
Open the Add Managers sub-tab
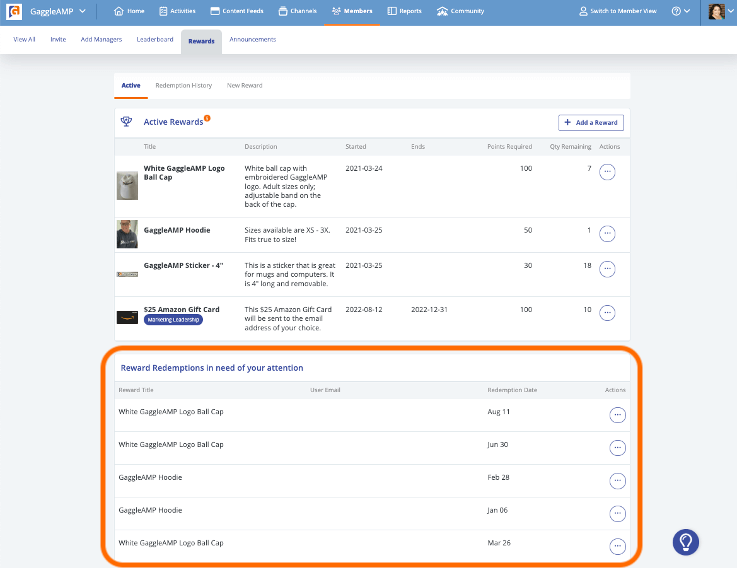(x=101, y=39)
